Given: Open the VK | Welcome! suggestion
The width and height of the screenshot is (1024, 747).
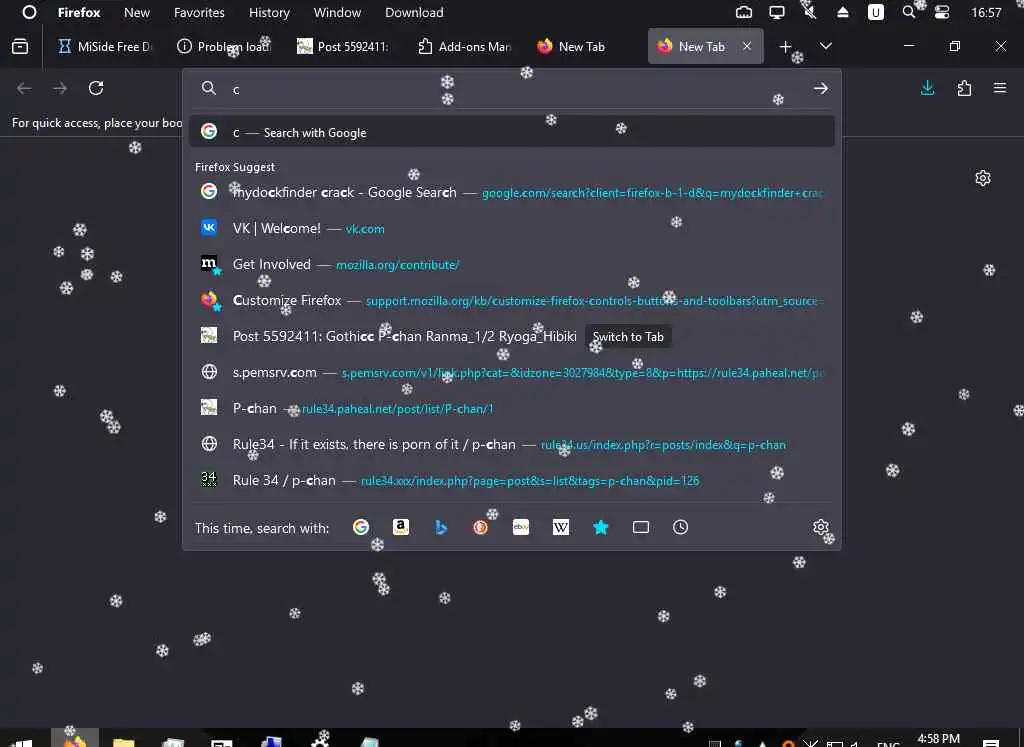Looking at the screenshot, I should point(512,228).
